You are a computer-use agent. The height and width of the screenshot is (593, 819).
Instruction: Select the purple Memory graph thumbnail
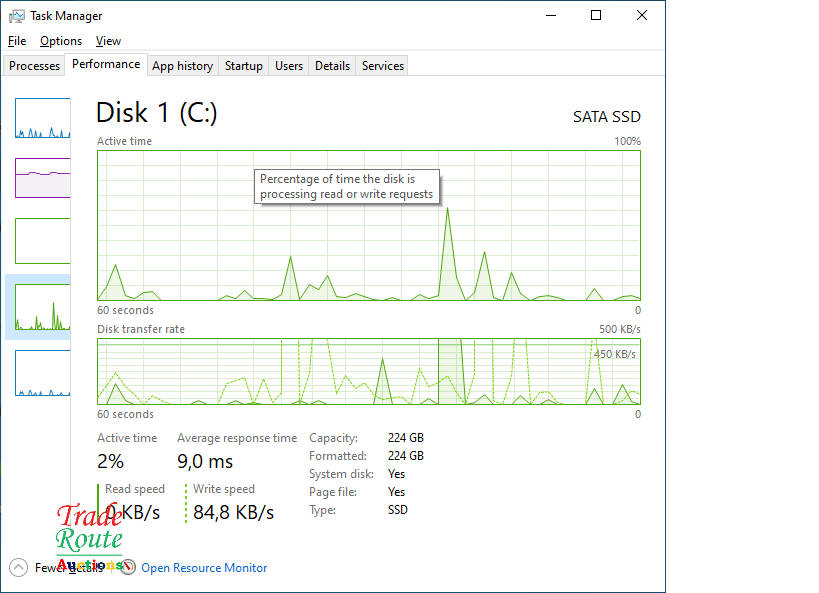[x=43, y=178]
